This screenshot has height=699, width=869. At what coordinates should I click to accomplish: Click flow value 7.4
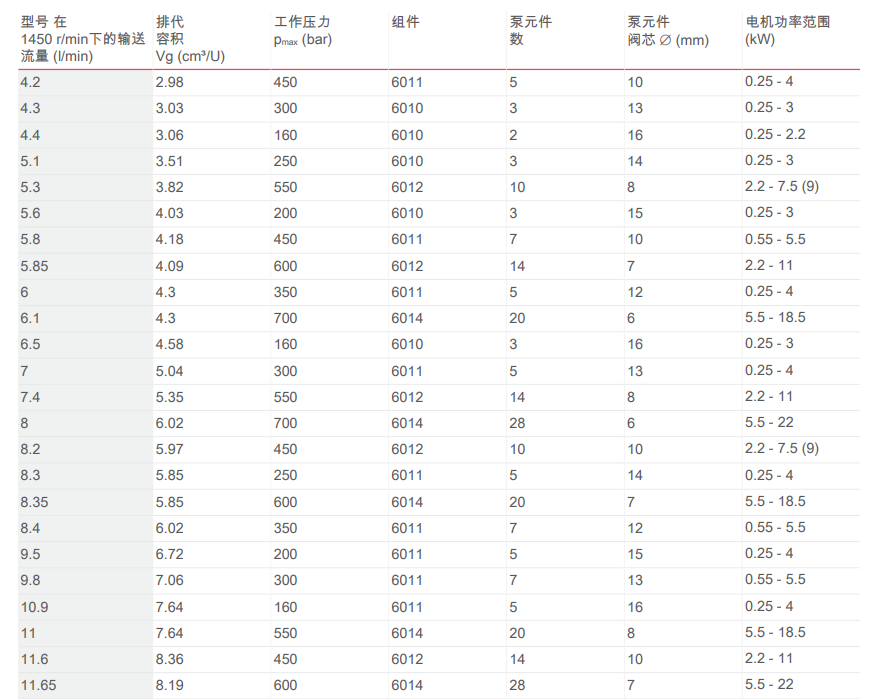[x=30, y=397]
